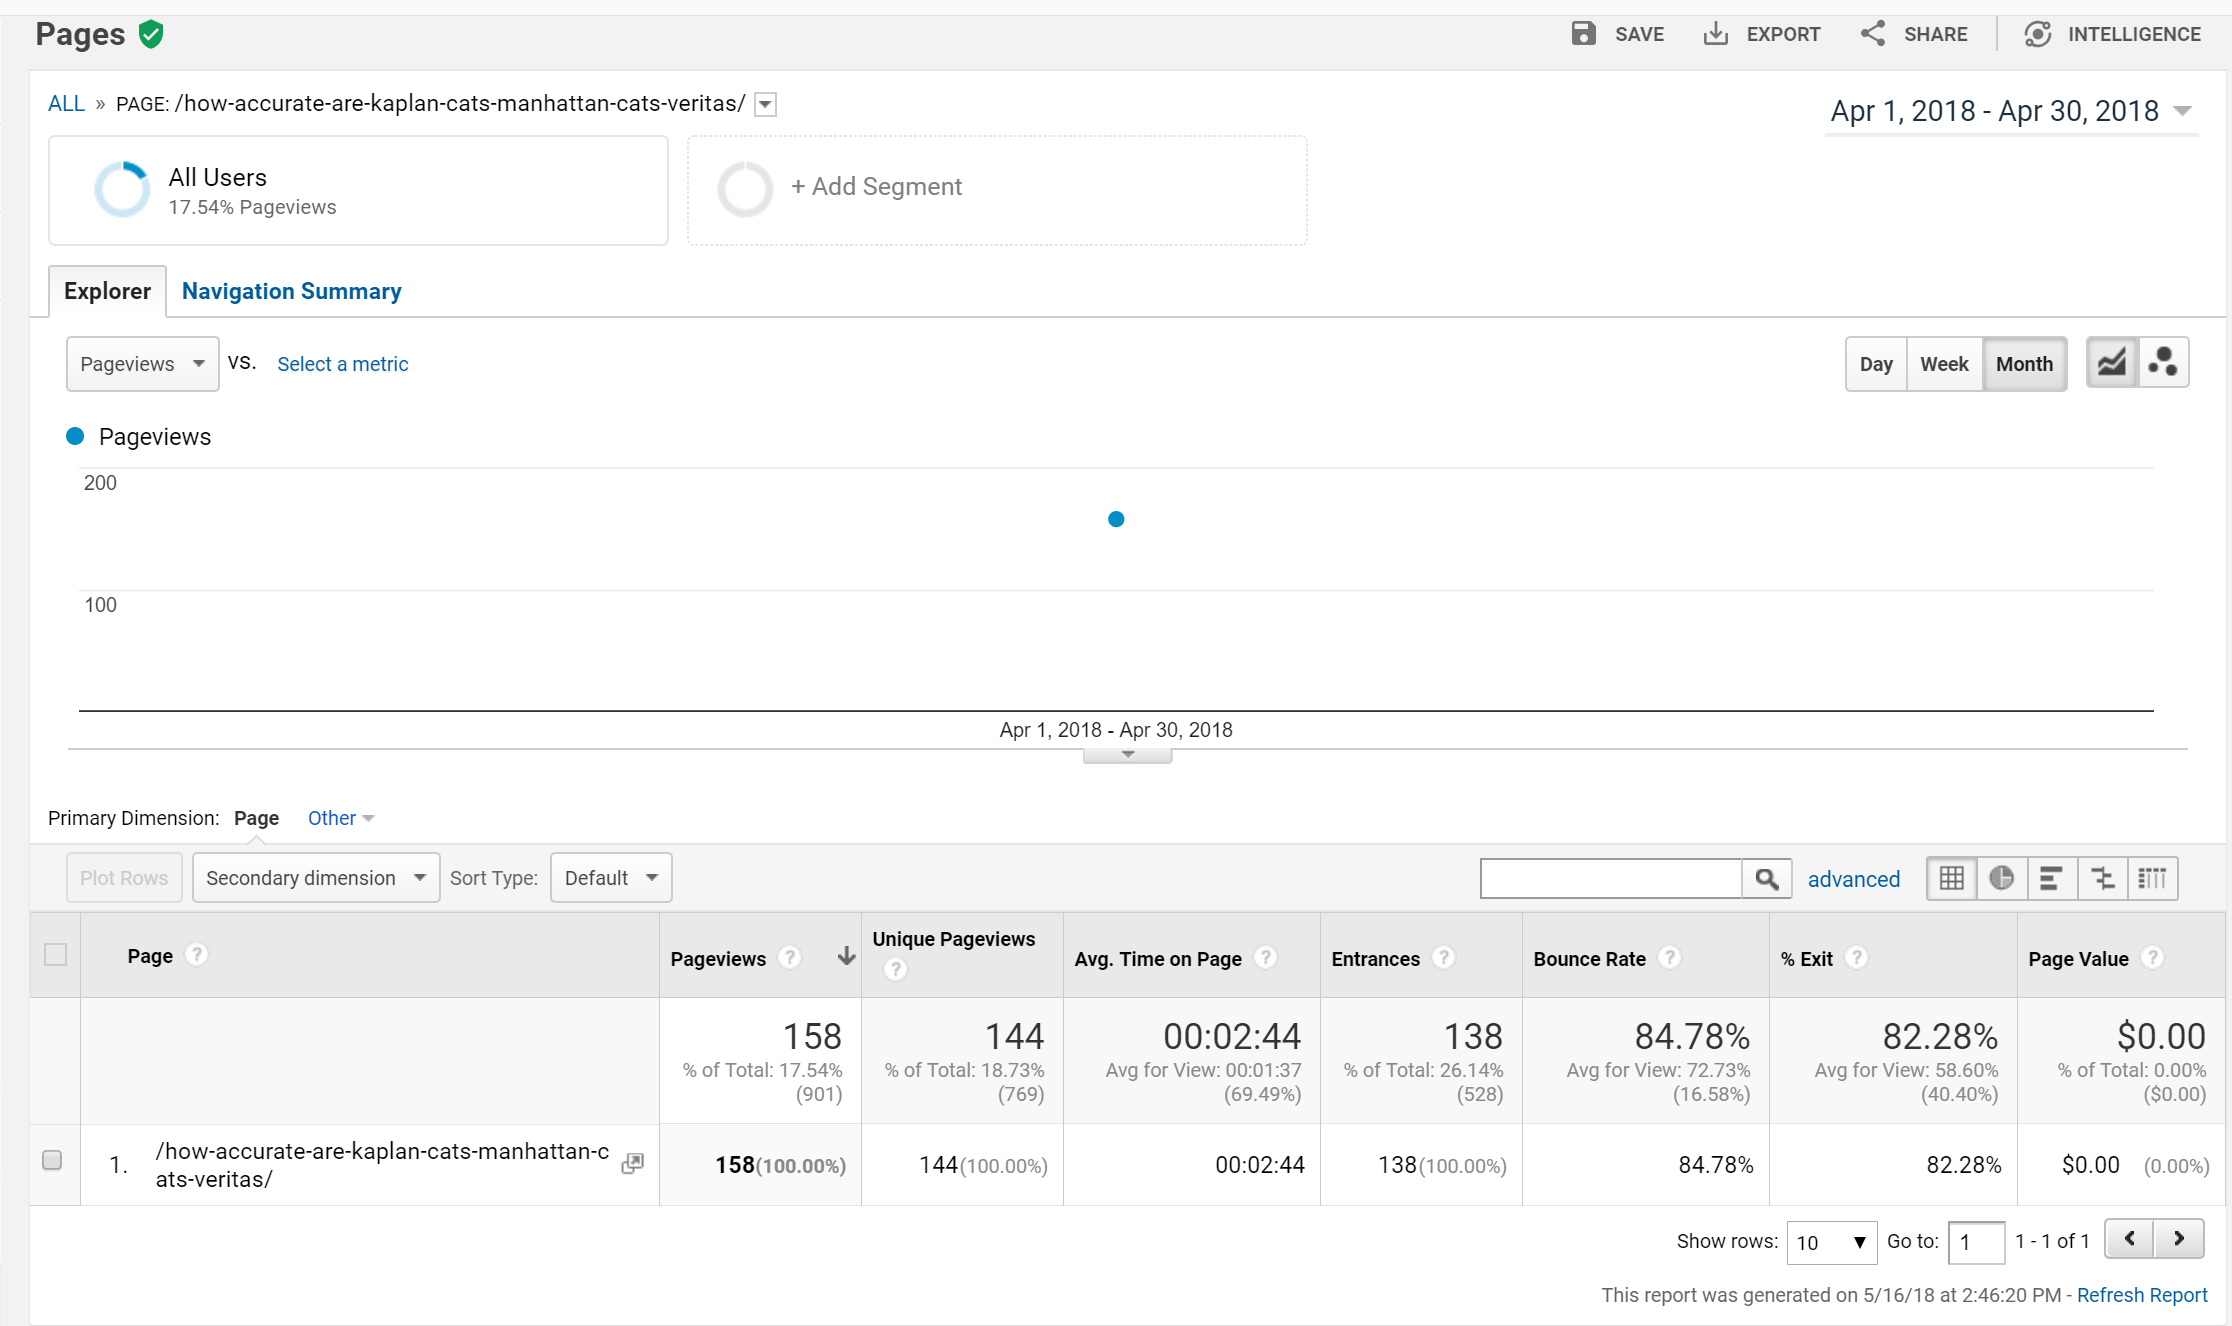Viewport: 2232px width, 1326px height.
Task: Choose the comparison view icon
Action: (x=2102, y=878)
